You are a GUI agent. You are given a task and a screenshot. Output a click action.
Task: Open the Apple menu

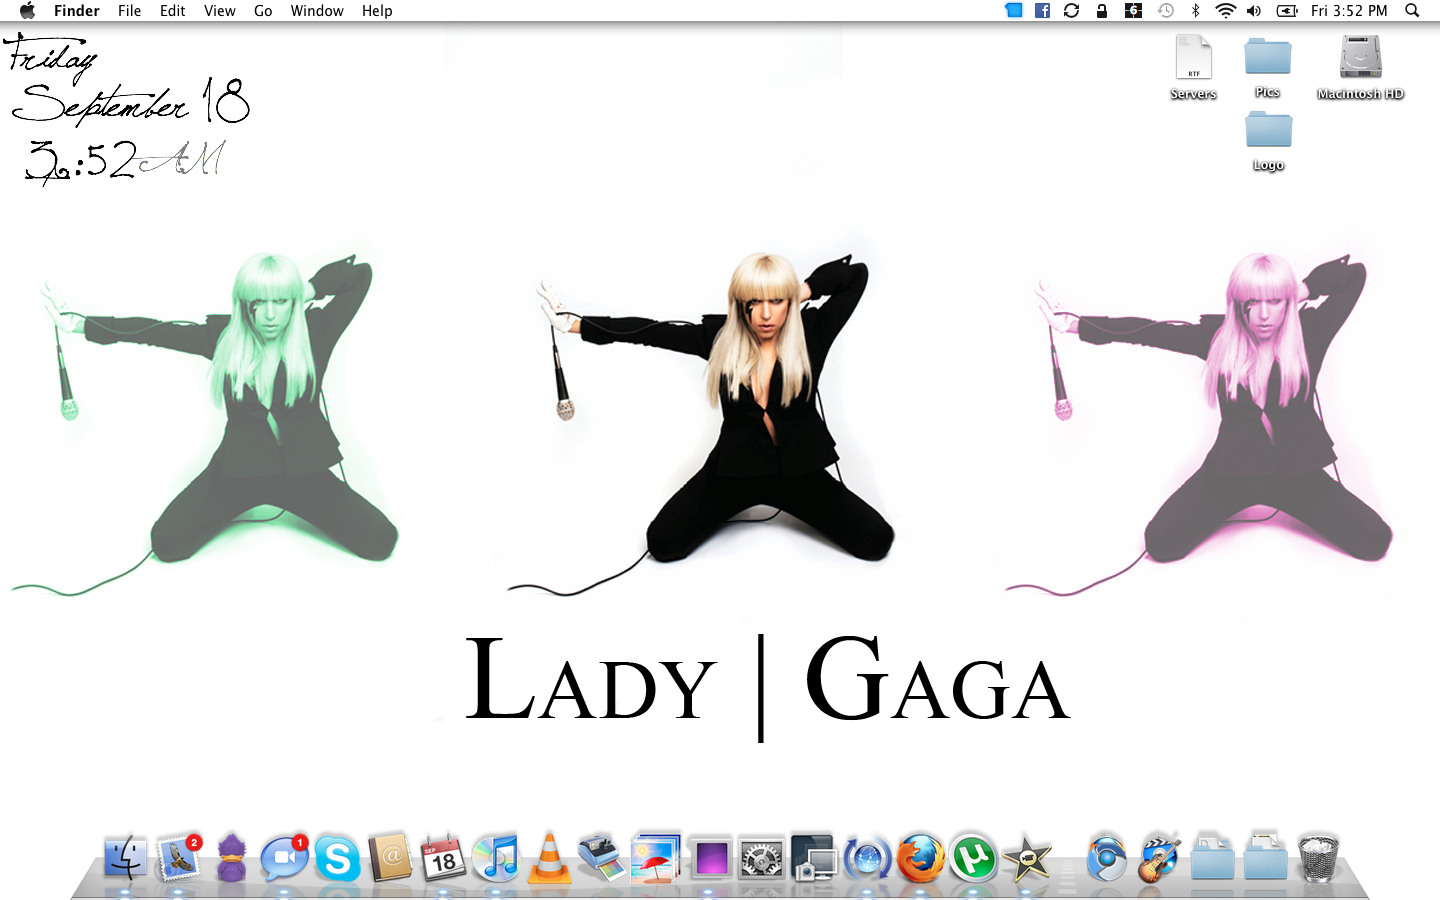tap(27, 11)
